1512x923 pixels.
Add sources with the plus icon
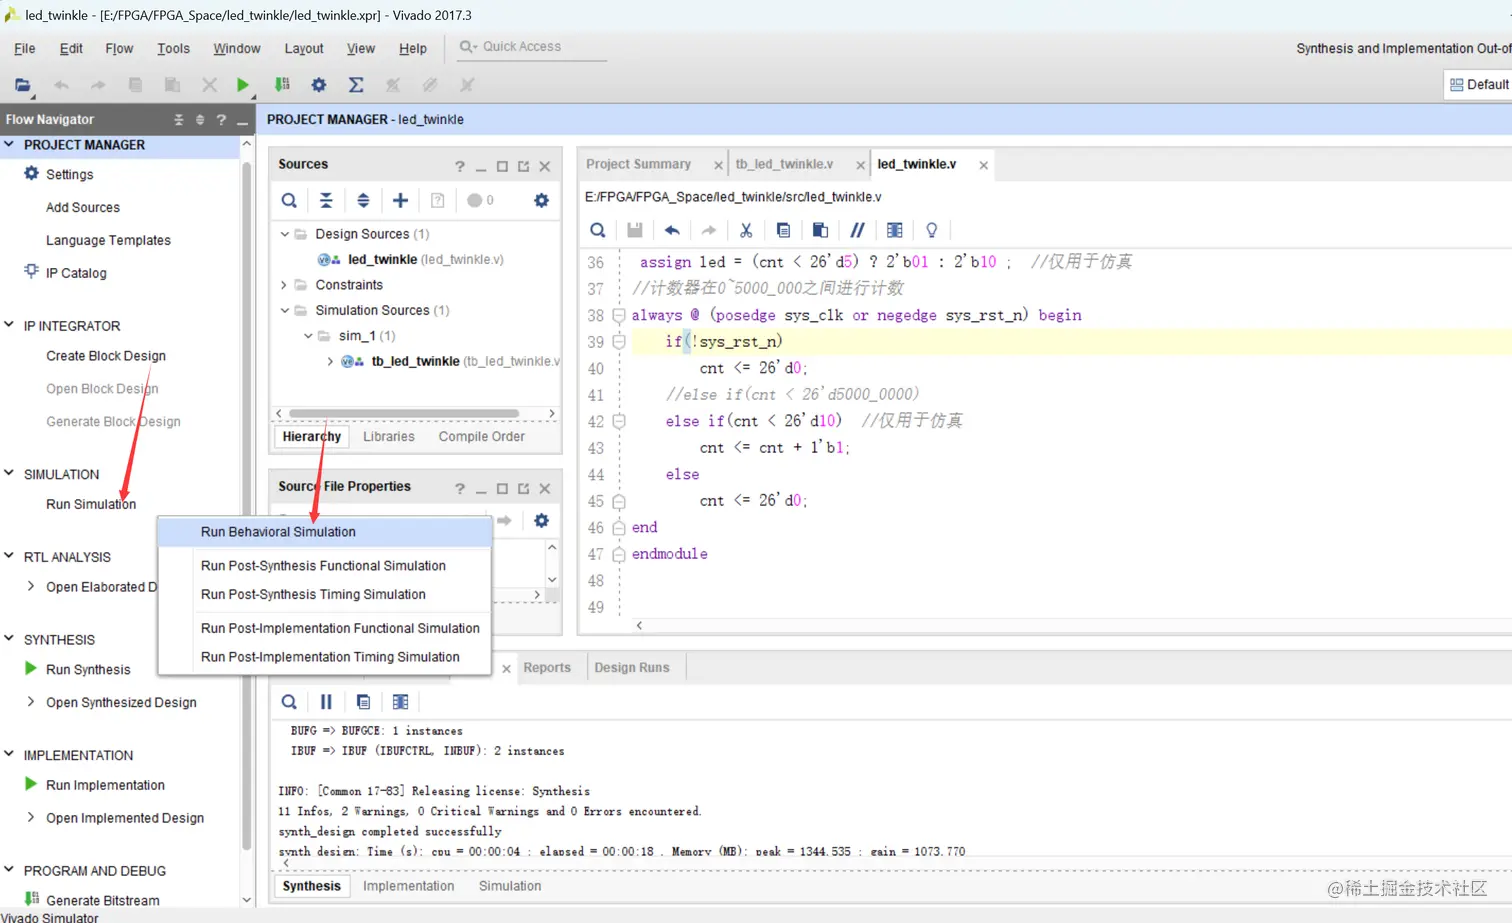(x=400, y=200)
